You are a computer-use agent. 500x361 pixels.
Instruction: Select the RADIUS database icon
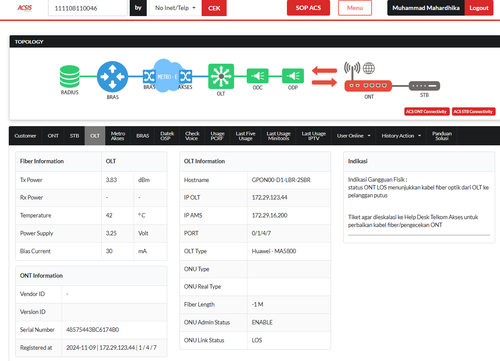[70, 76]
